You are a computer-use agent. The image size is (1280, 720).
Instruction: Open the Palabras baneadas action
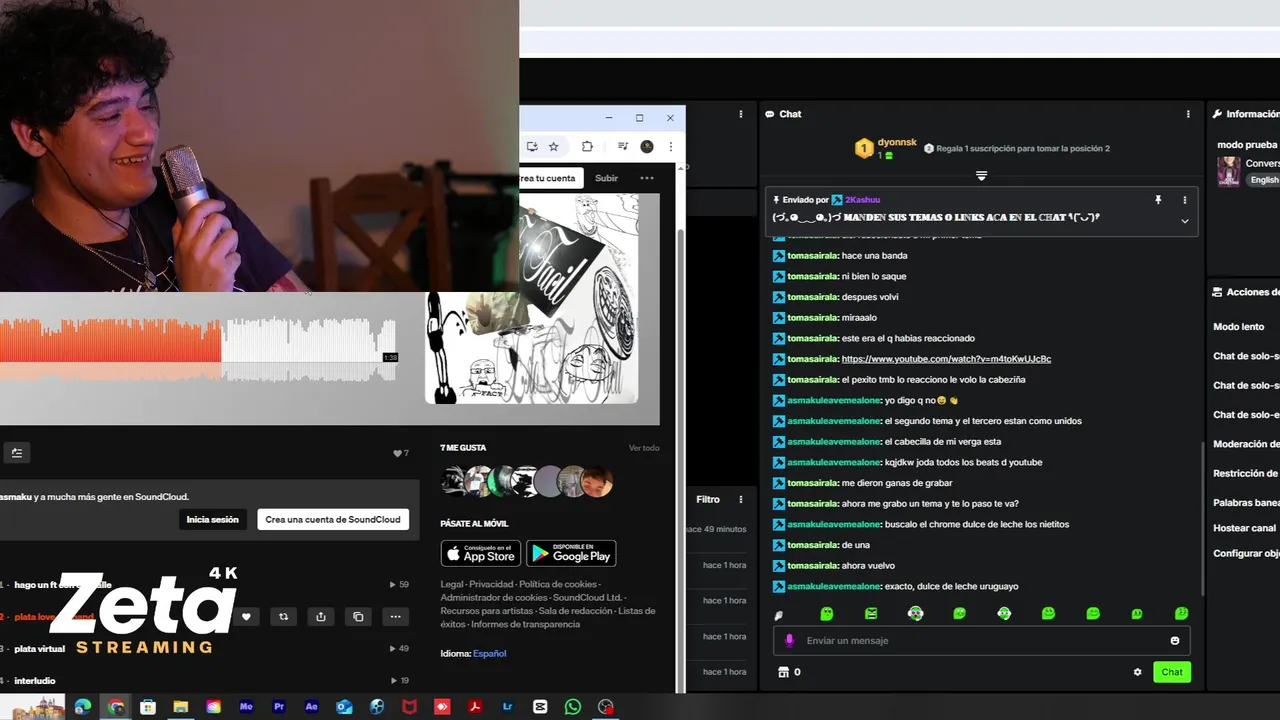point(1246,503)
